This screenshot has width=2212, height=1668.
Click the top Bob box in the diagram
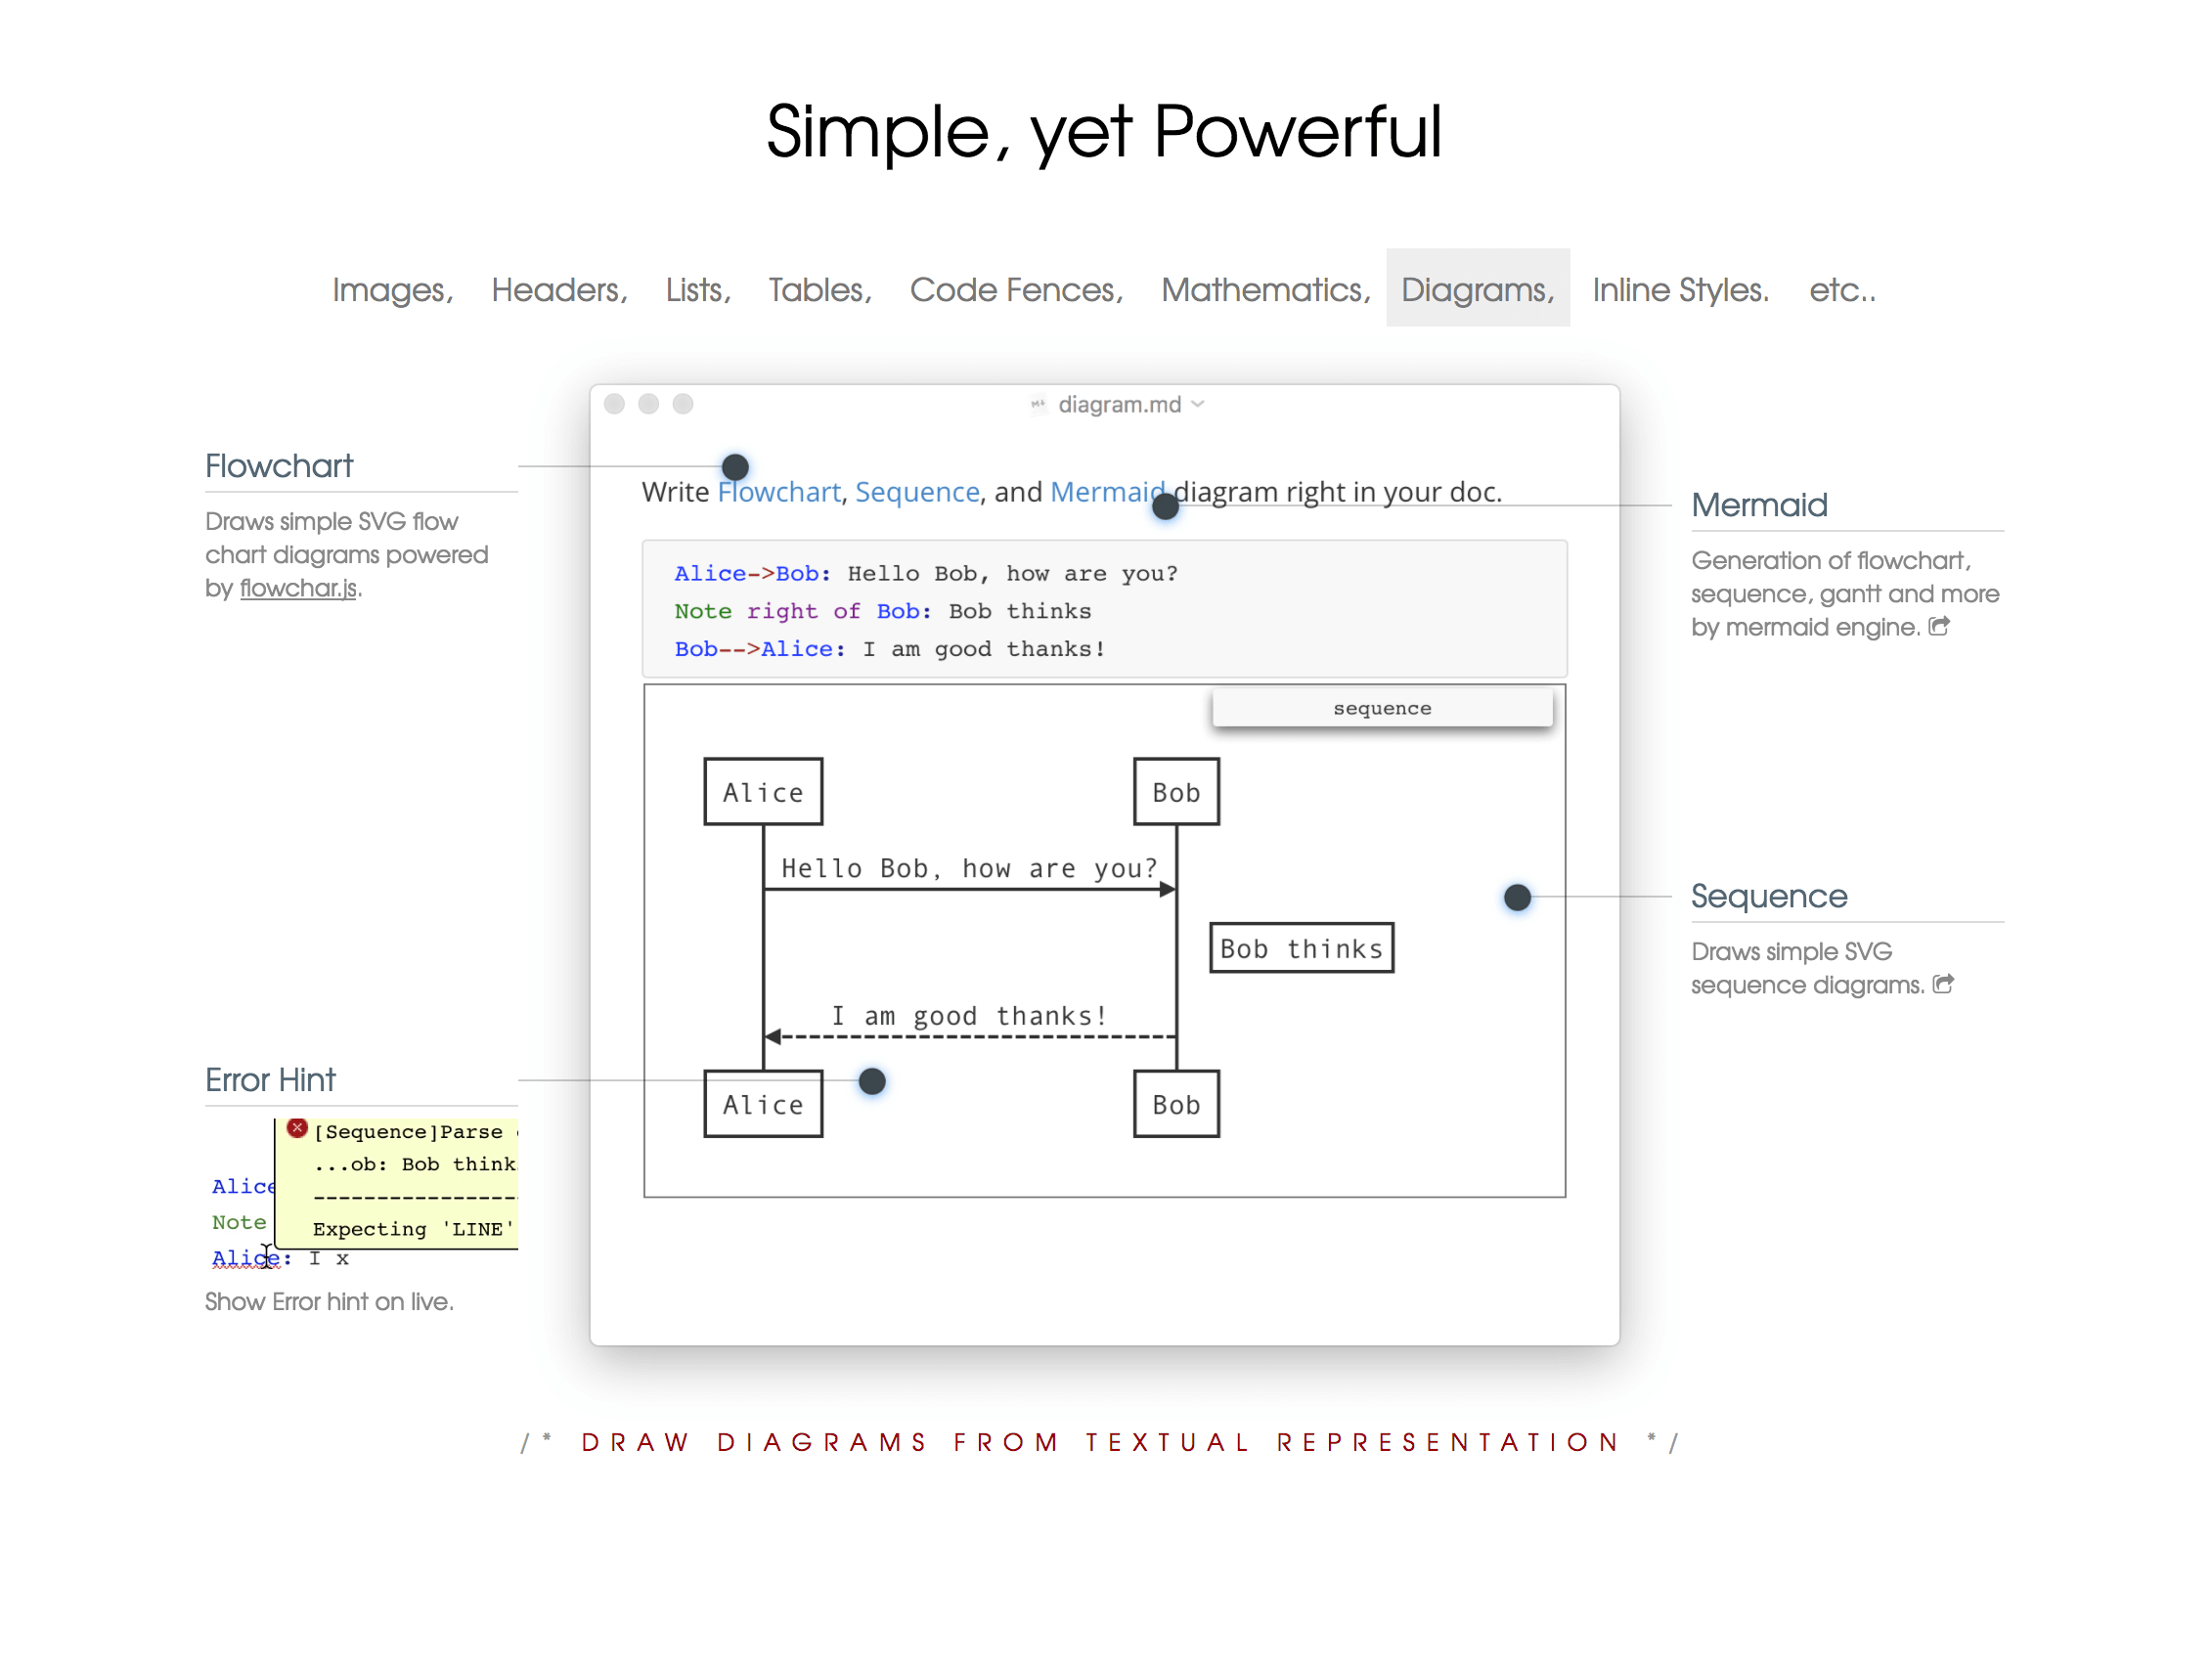(1176, 792)
